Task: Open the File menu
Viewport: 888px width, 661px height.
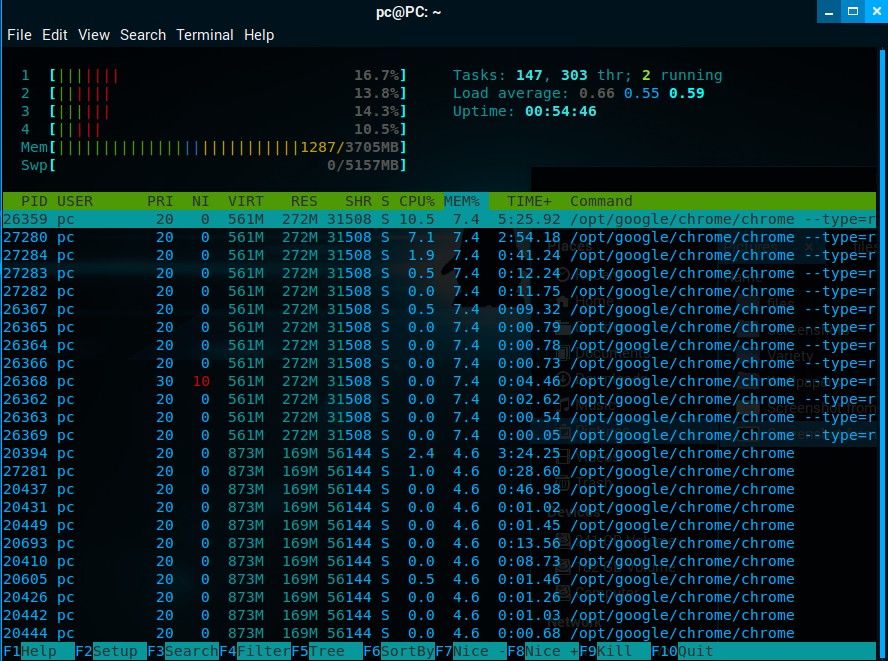Action: point(19,35)
